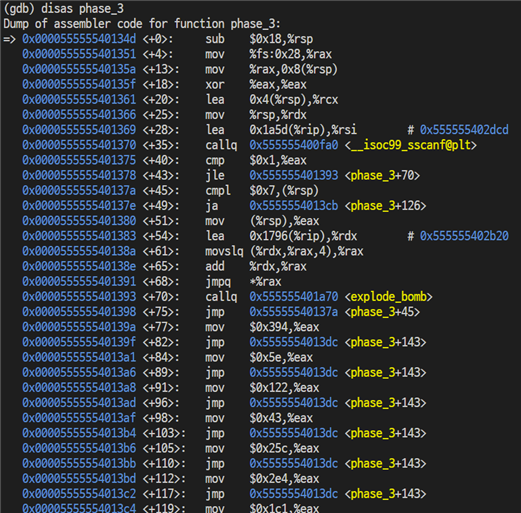Click 'Dump of assembler code' header line
The height and width of the screenshot is (513, 521).
pos(142,24)
